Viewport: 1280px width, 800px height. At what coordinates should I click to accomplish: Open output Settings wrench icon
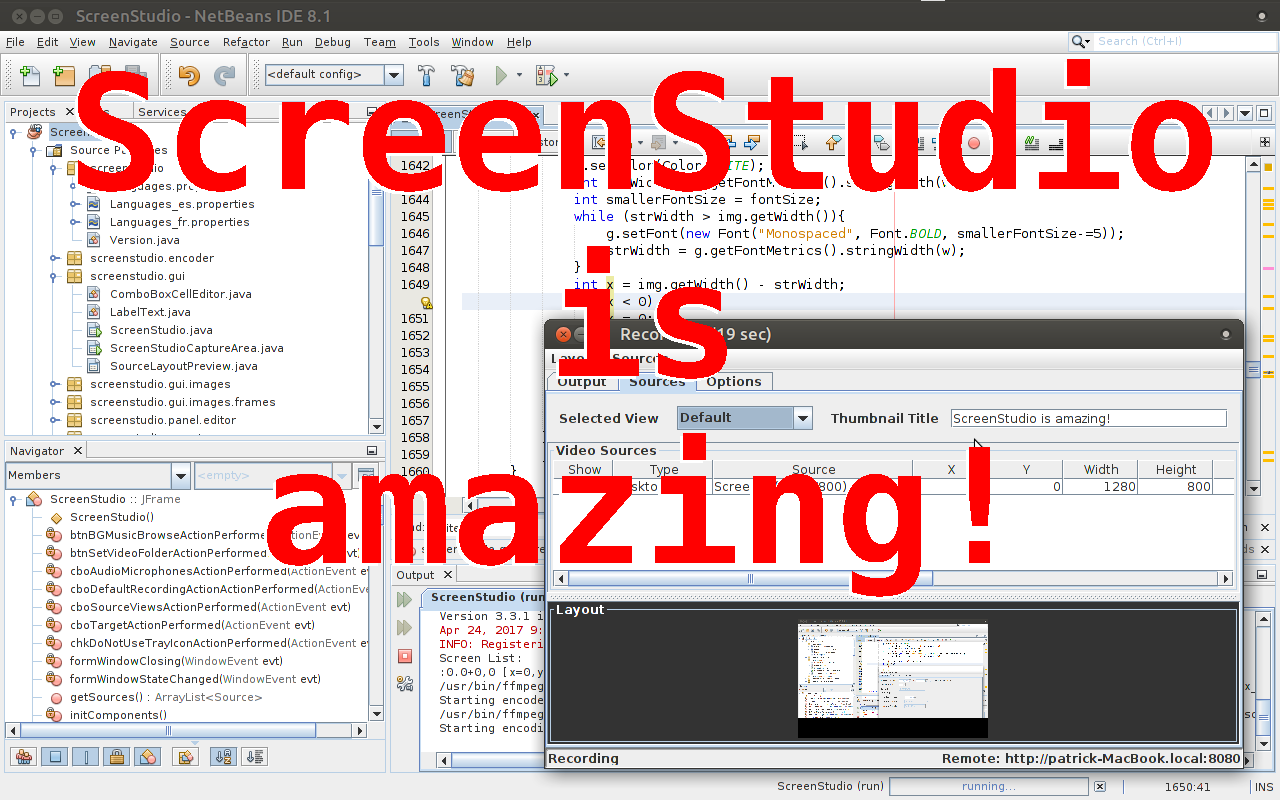404,684
